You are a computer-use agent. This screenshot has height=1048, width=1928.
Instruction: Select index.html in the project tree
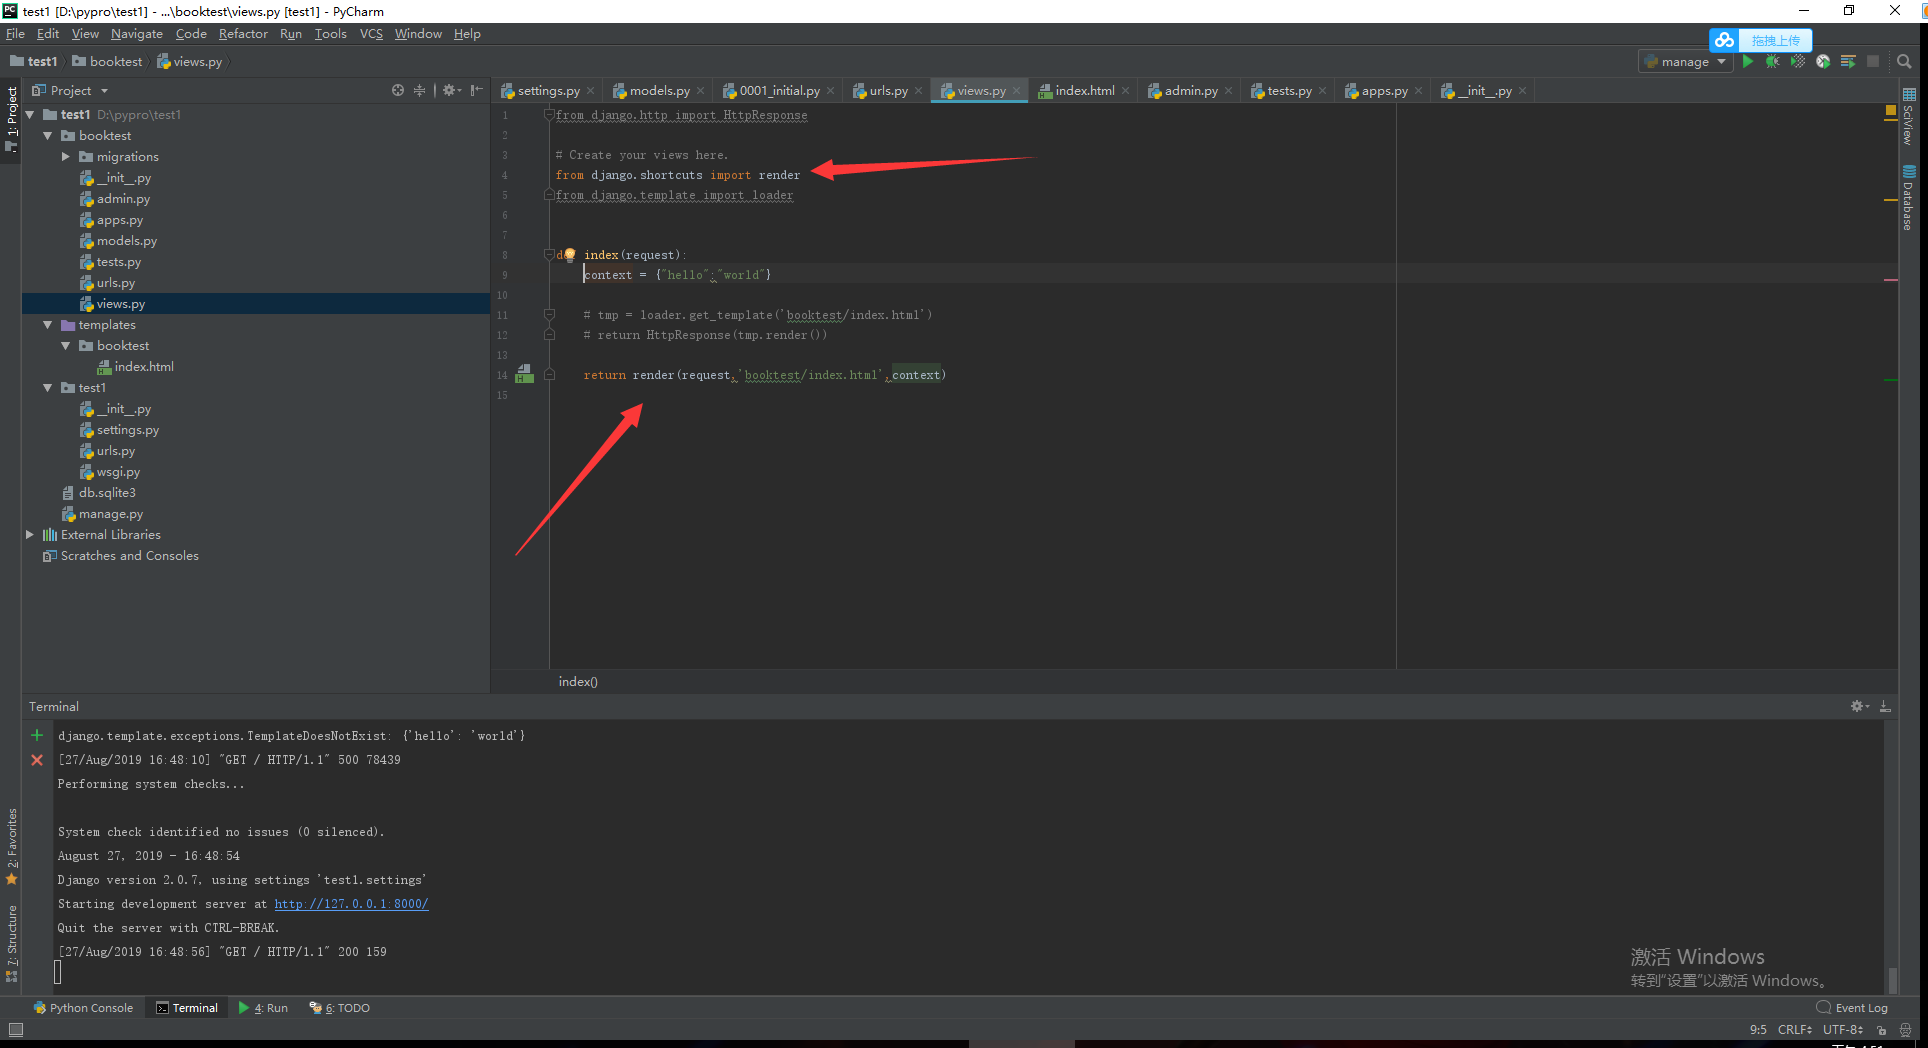pyautogui.click(x=144, y=367)
